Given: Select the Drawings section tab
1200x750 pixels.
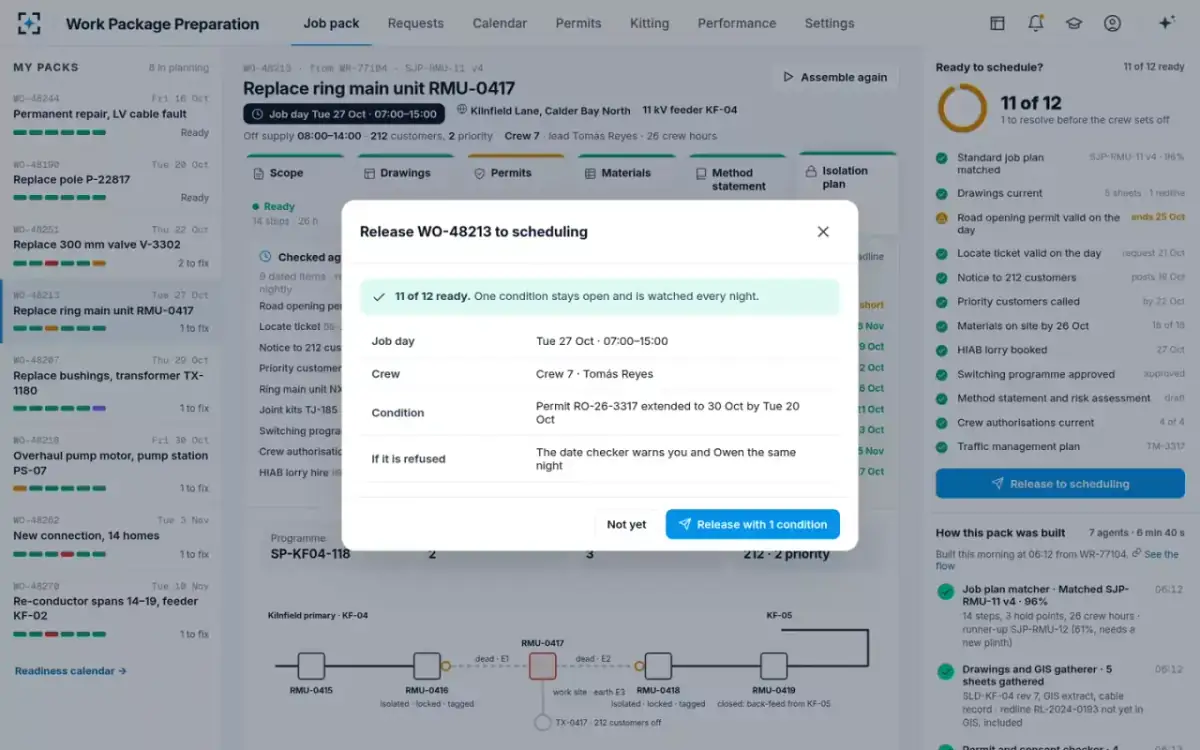Looking at the screenshot, I should coord(405,173).
